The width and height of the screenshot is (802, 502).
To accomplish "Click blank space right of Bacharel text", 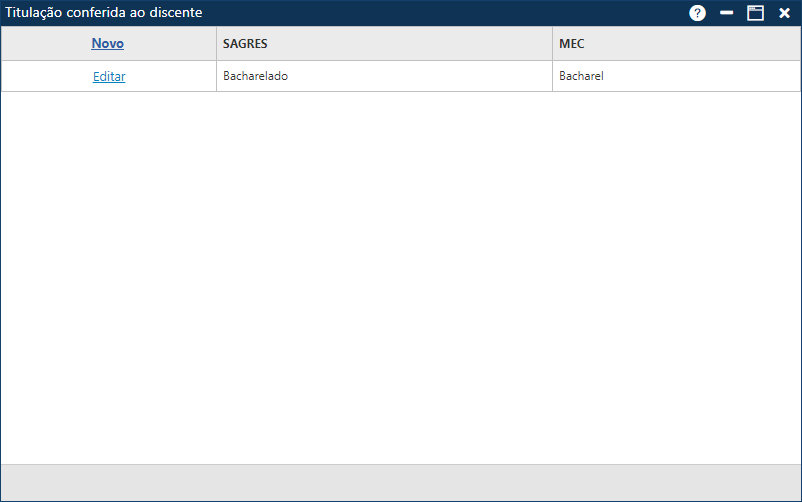I will (x=700, y=76).
